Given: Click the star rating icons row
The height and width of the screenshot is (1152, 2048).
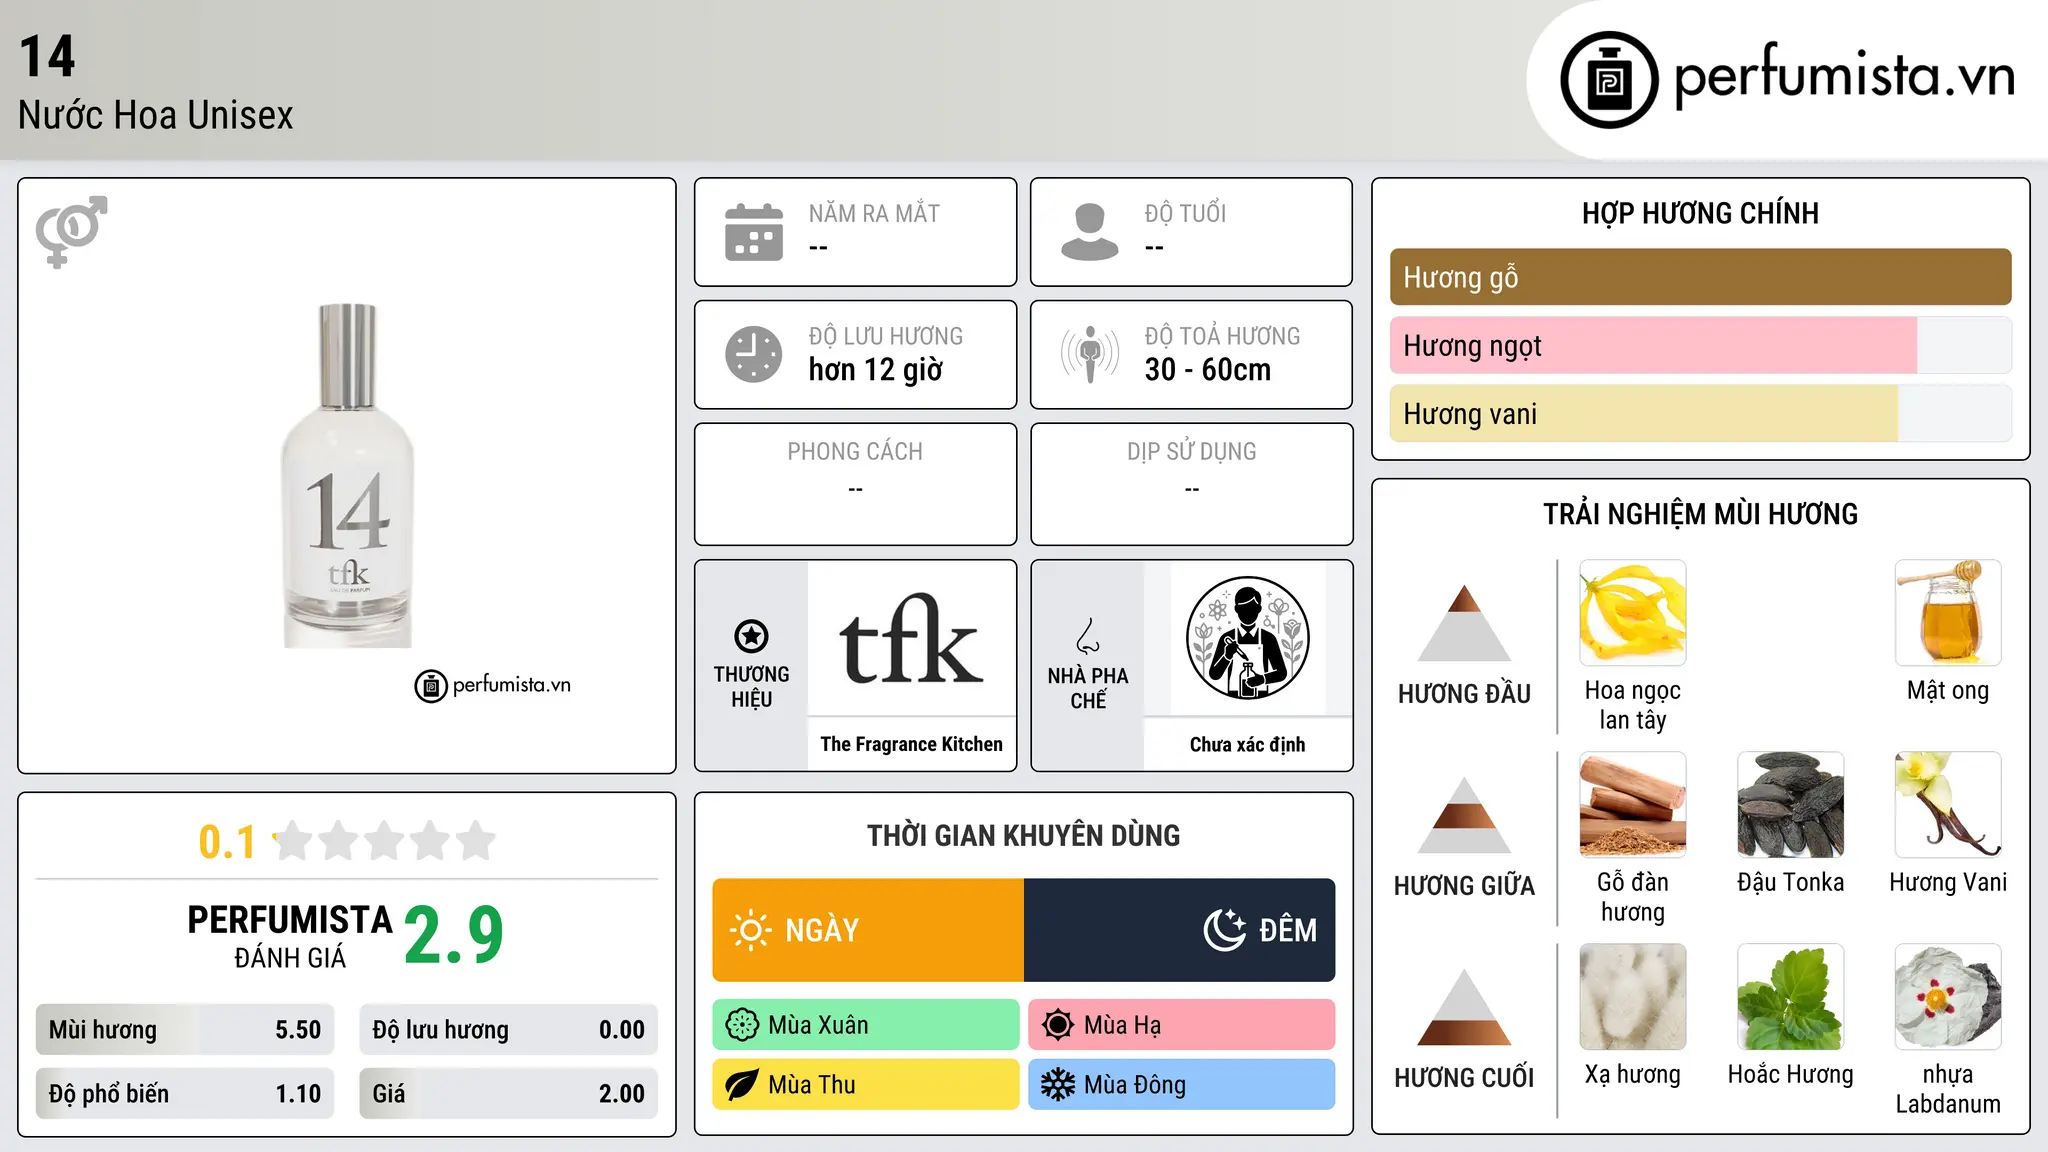Looking at the screenshot, I should tap(384, 841).
